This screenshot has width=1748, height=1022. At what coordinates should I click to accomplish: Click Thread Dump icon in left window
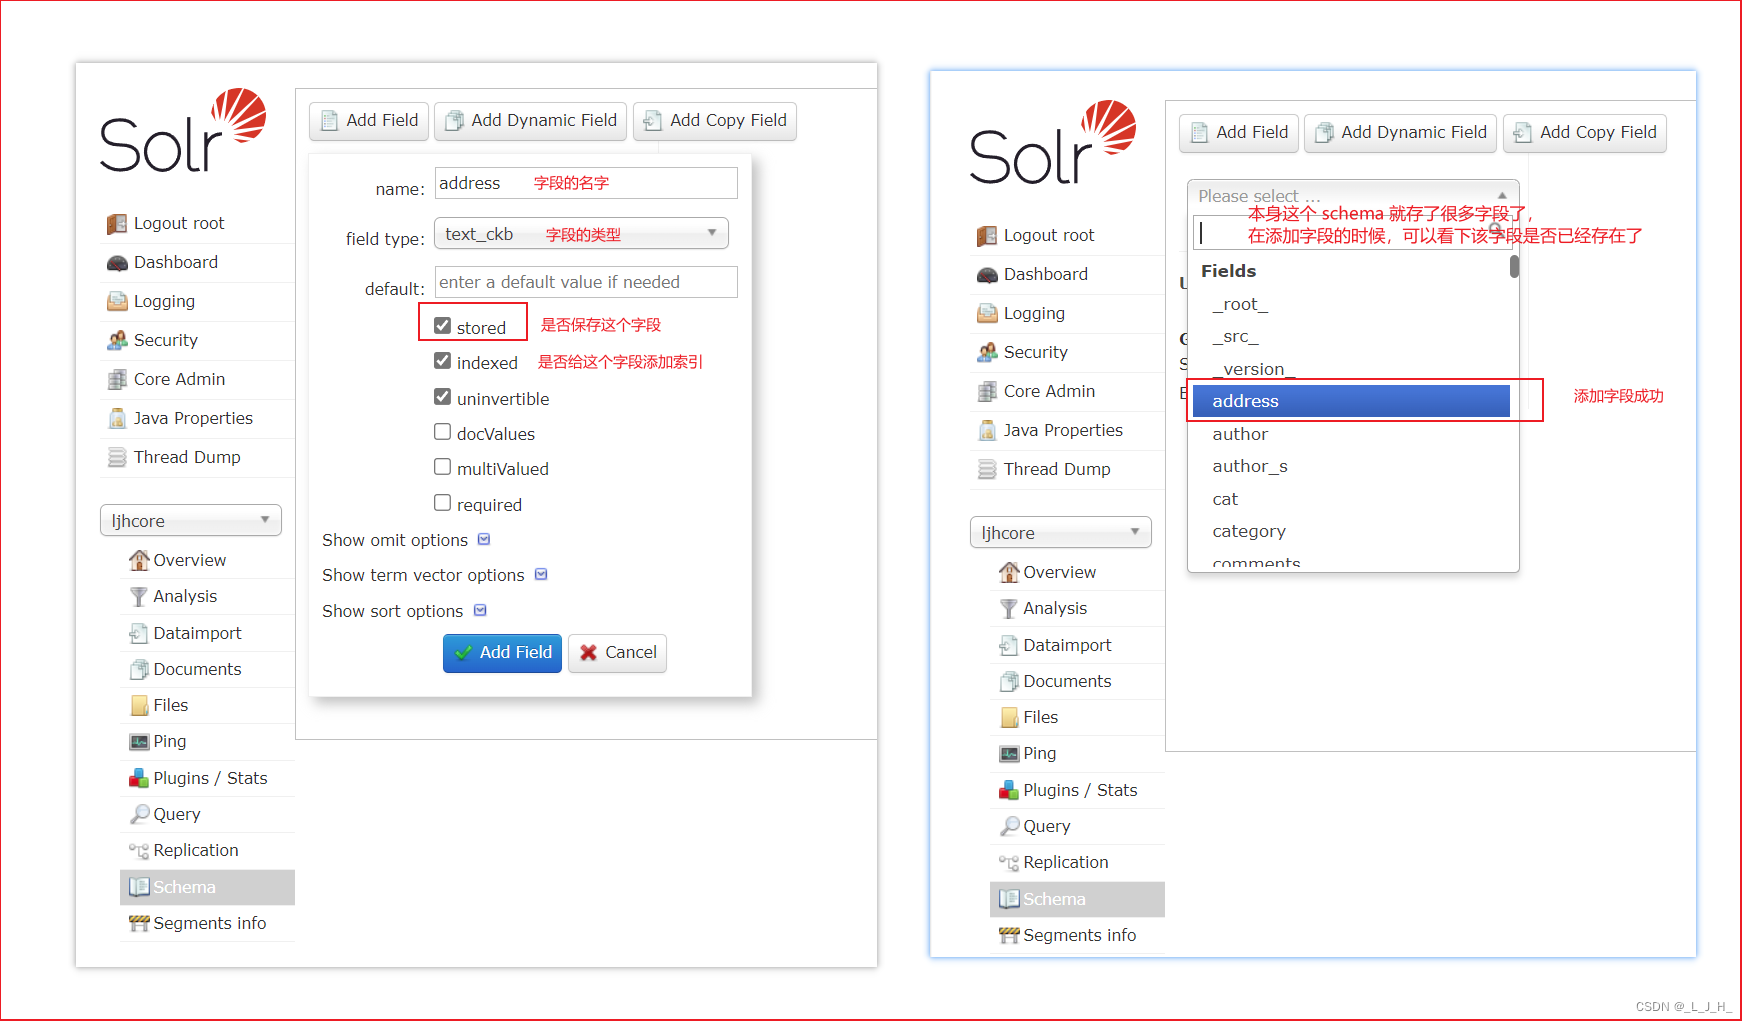point(117,458)
